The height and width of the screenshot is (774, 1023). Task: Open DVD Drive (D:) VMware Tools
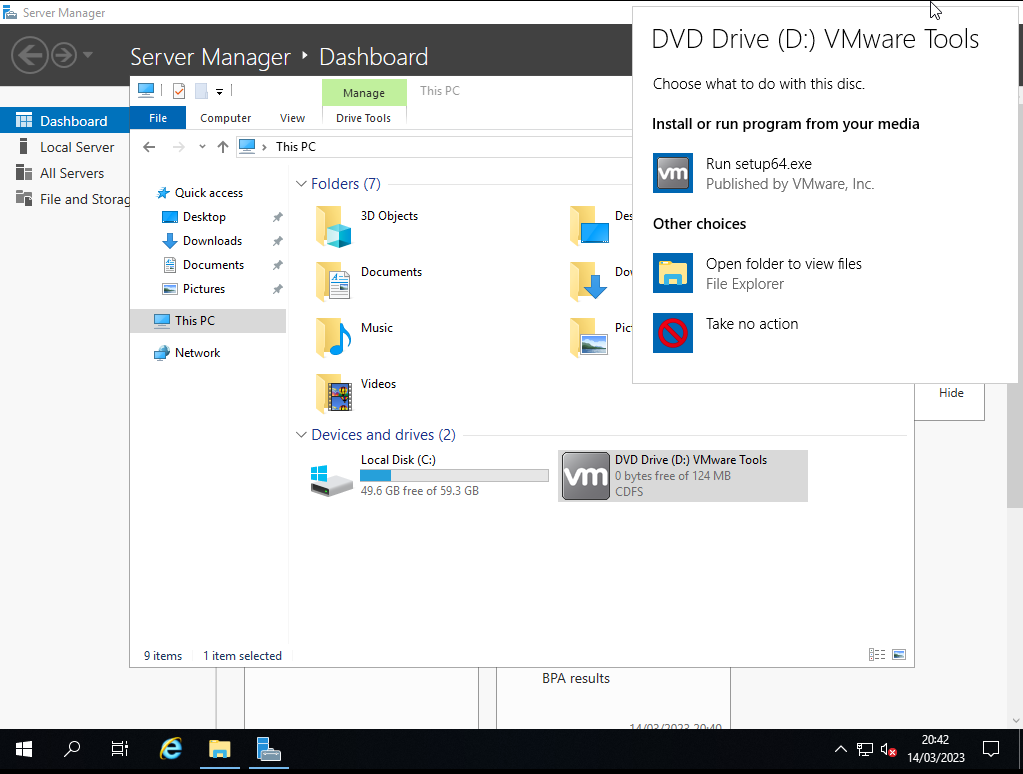coord(683,476)
